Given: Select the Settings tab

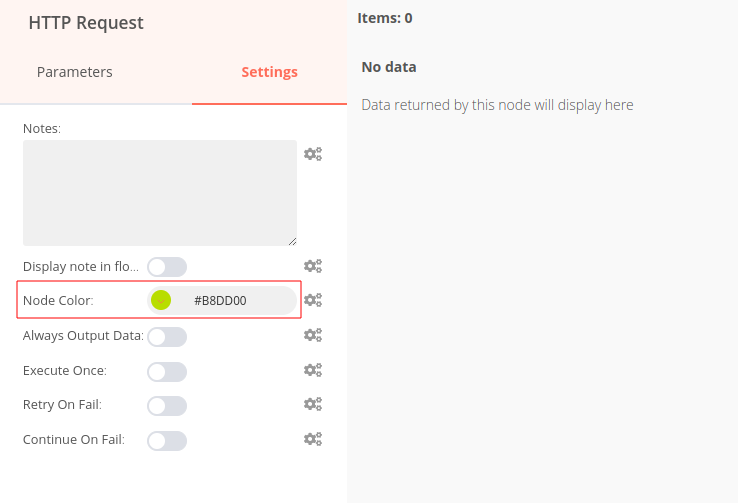Looking at the screenshot, I should click(269, 72).
